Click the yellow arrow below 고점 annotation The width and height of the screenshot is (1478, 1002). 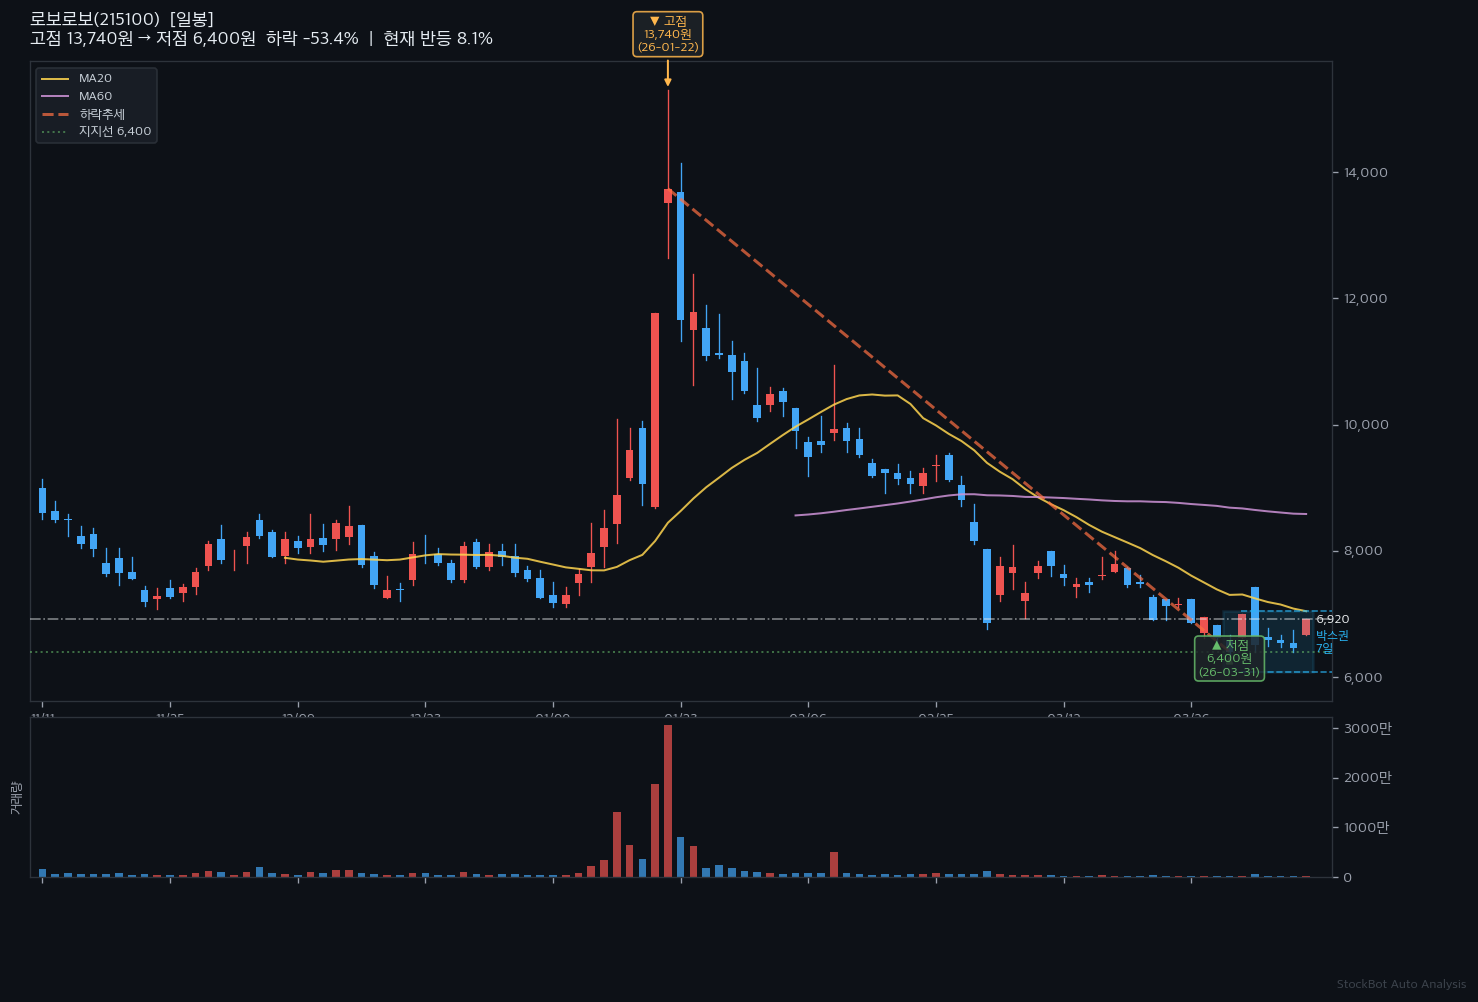click(x=668, y=74)
